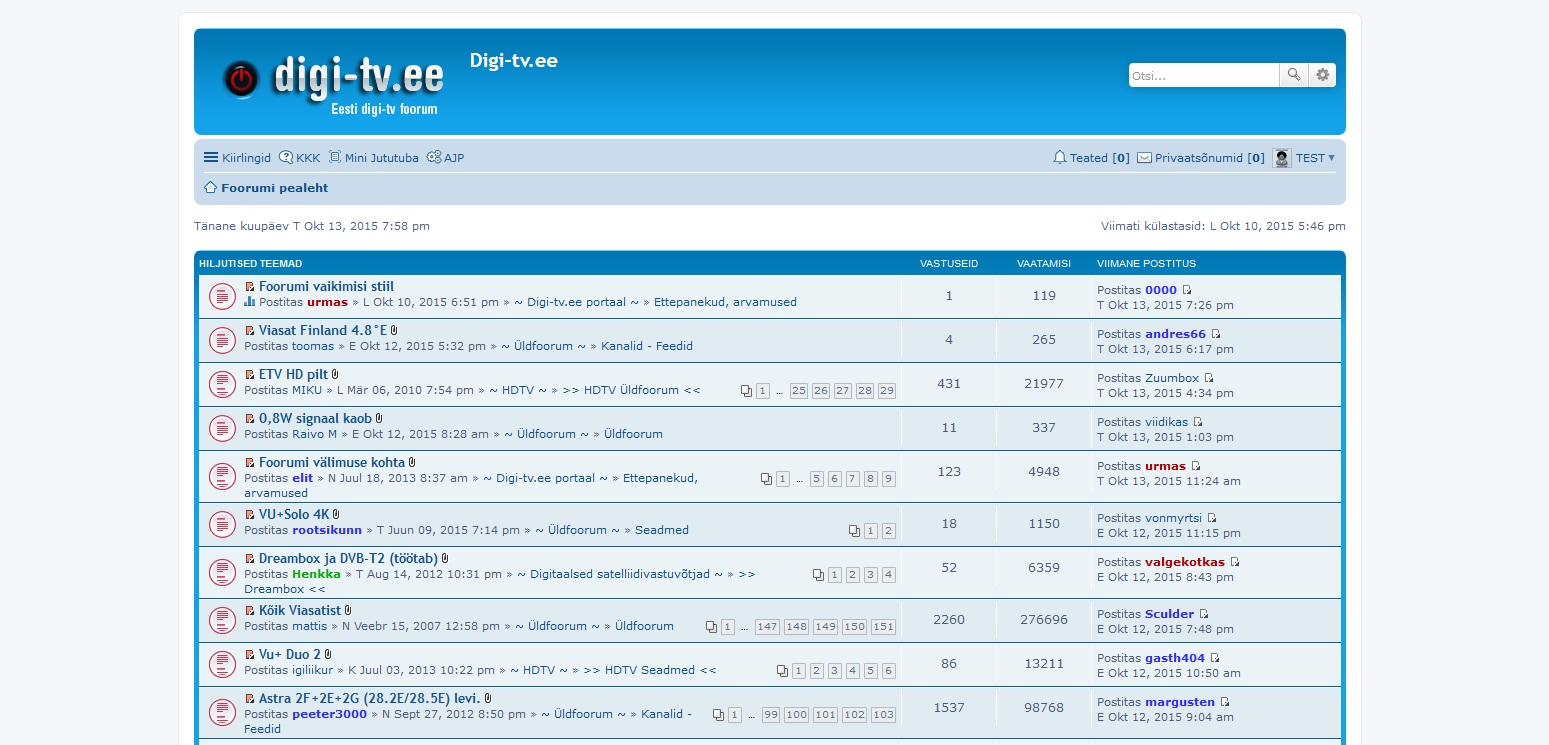View latest post by 0000 arrow icon
The height and width of the screenshot is (745, 1549).
(x=1187, y=291)
